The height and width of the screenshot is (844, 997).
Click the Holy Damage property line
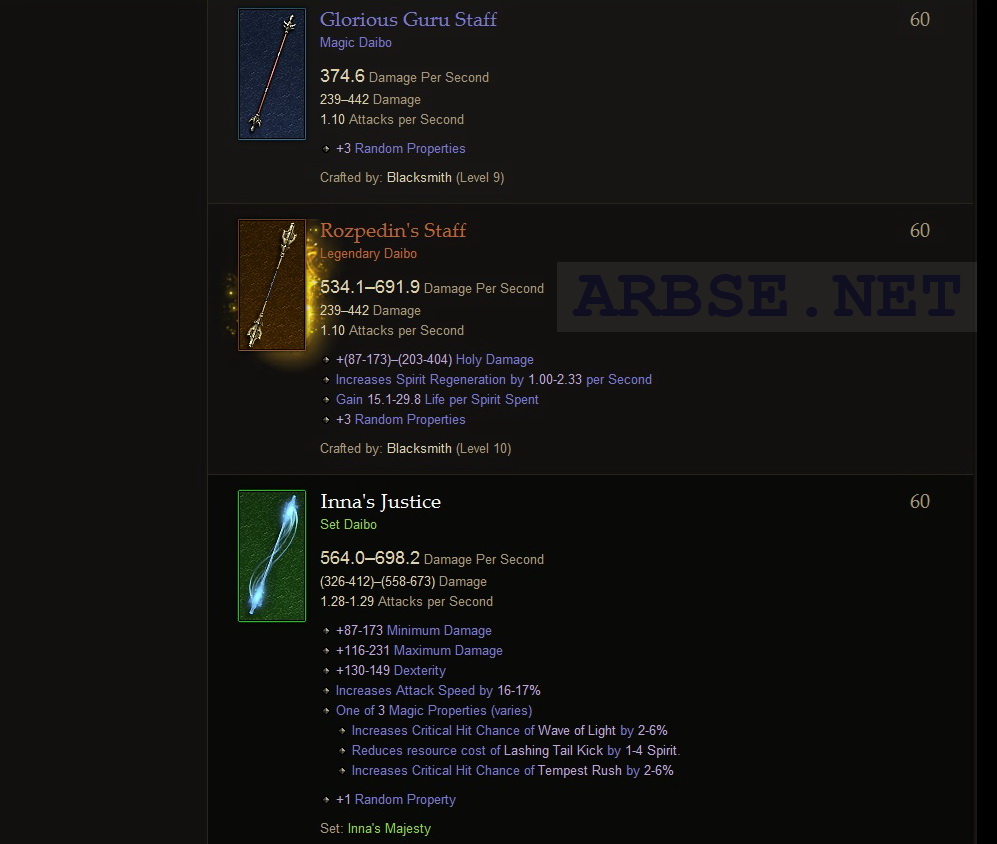pyautogui.click(x=434, y=360)
